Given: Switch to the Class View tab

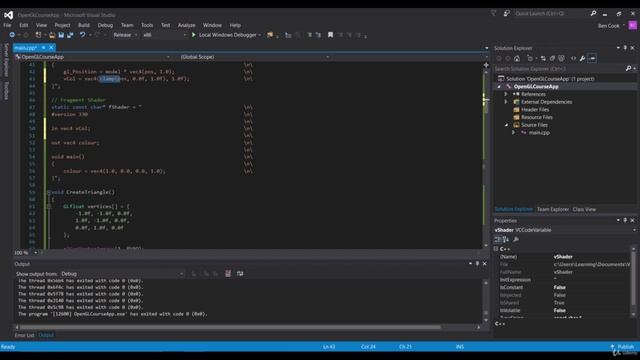Looking at the screenshot, I should (x=584, y=209).
